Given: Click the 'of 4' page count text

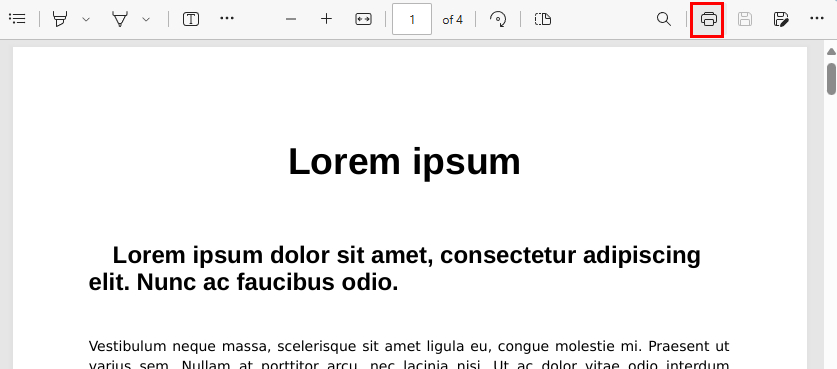Looking at the screenshot, I should (452, 20).
